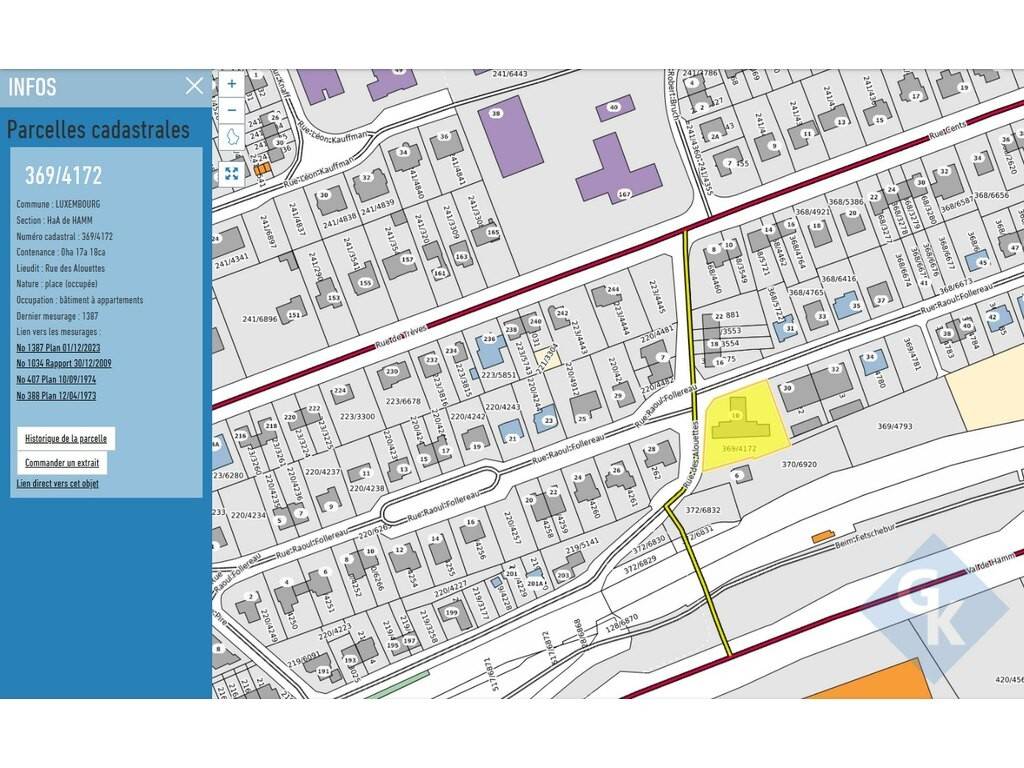Open No 1034 Rapport 30/12/2009 link

tap(64, 363)
